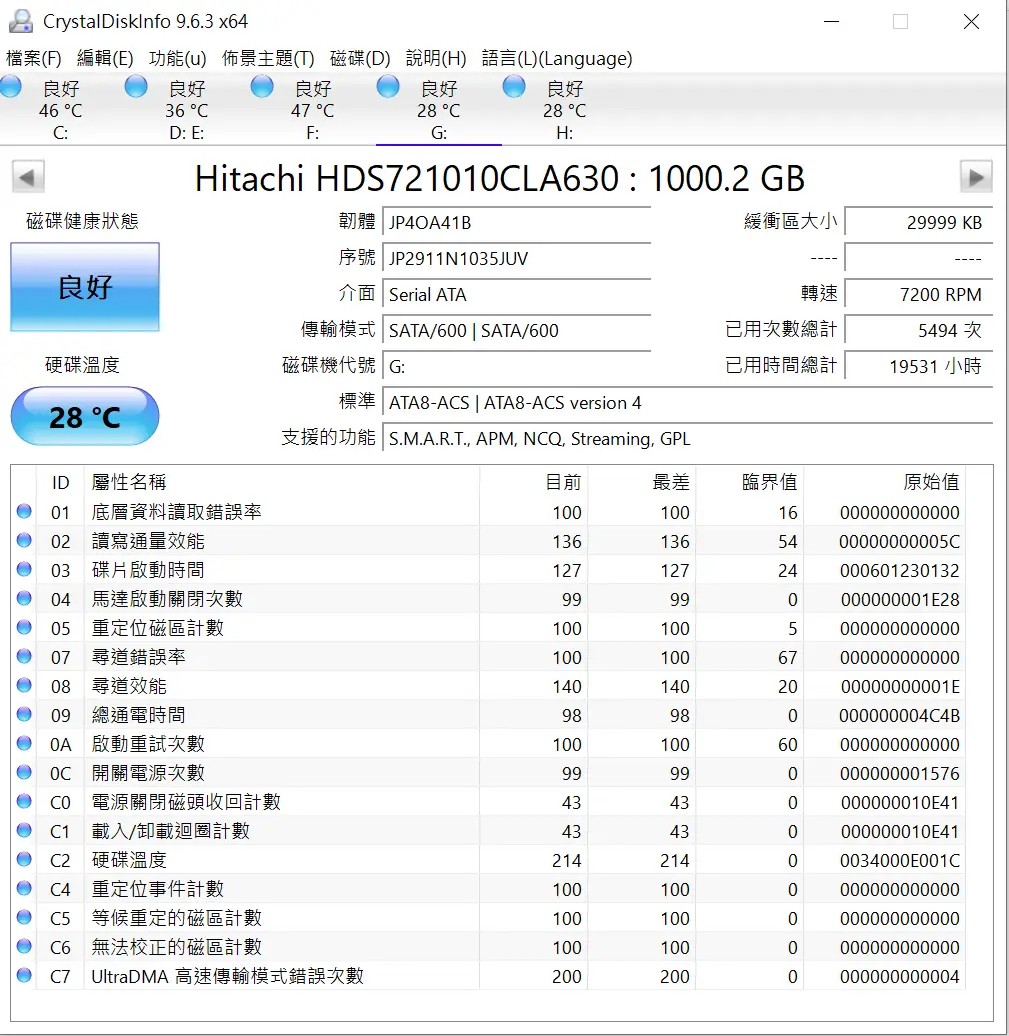Viewport: 1009px width, 1036px height.
Task: Click status dot of attribute C1 row
Action: (24, 831)
